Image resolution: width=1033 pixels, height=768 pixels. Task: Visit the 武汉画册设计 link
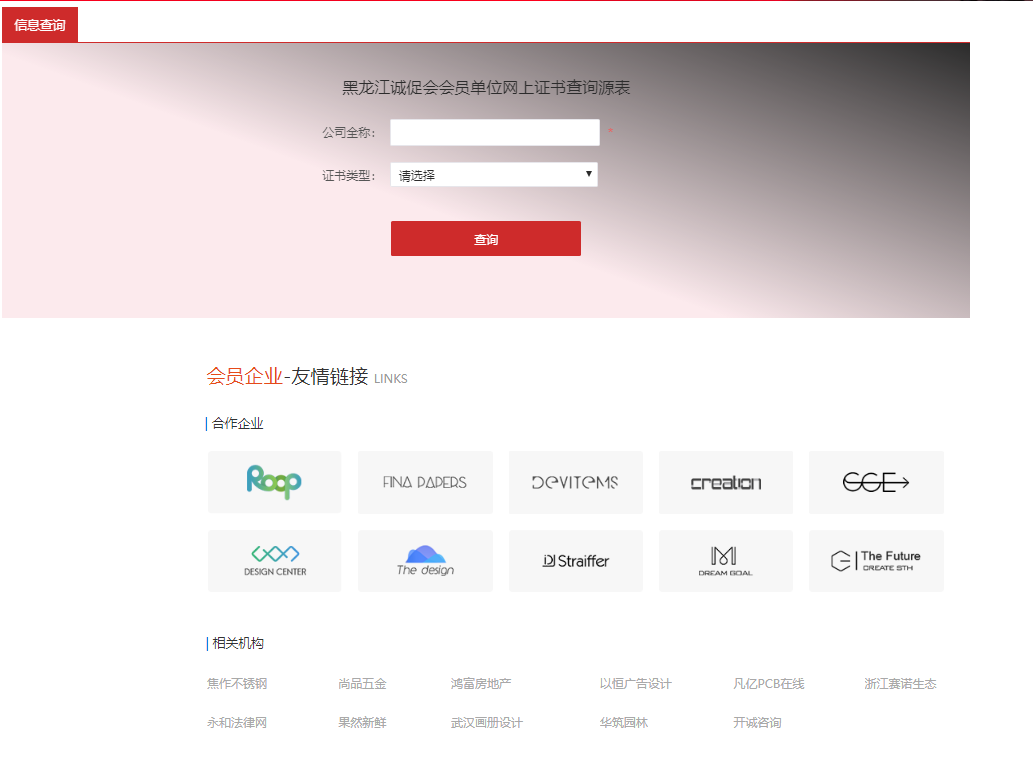coord(487,723)
